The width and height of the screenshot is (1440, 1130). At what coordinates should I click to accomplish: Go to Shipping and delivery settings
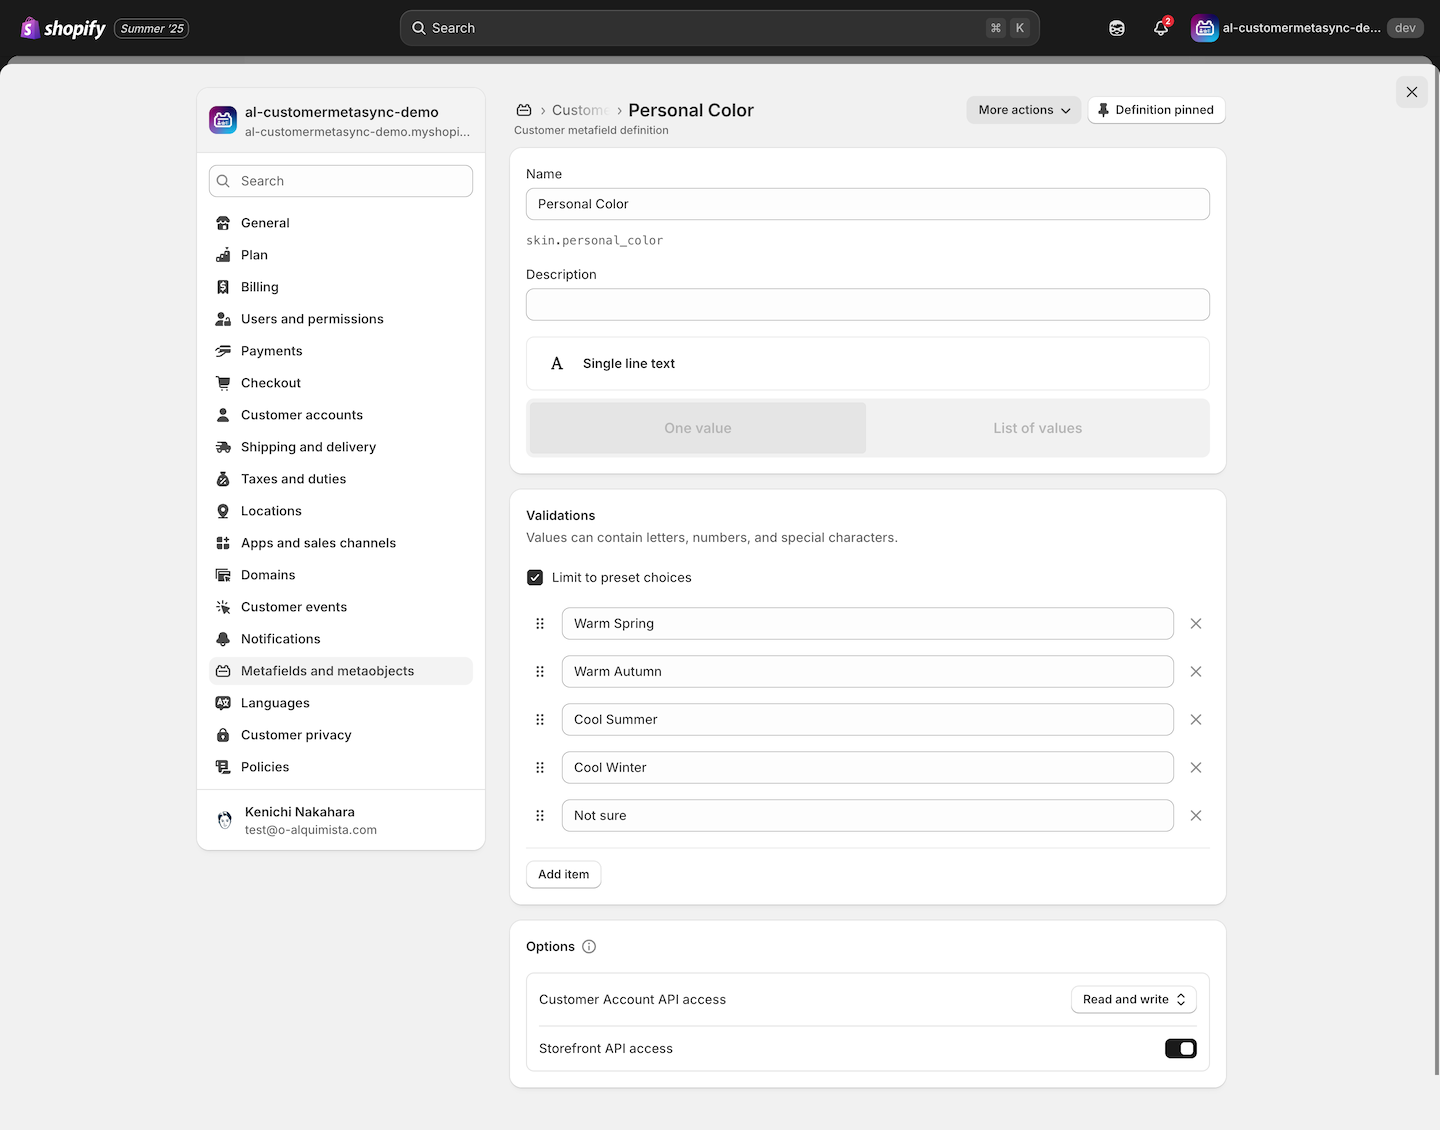(308, 447)
